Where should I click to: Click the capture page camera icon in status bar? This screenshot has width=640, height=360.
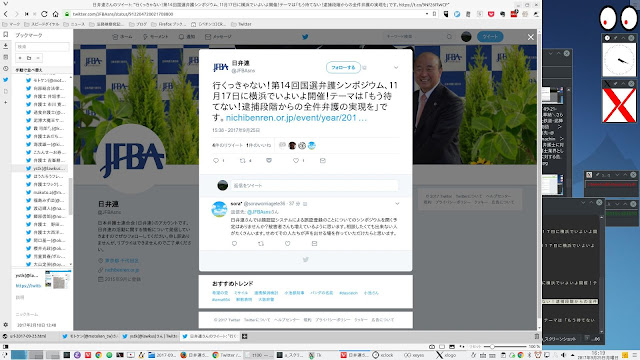pos(432,347)
